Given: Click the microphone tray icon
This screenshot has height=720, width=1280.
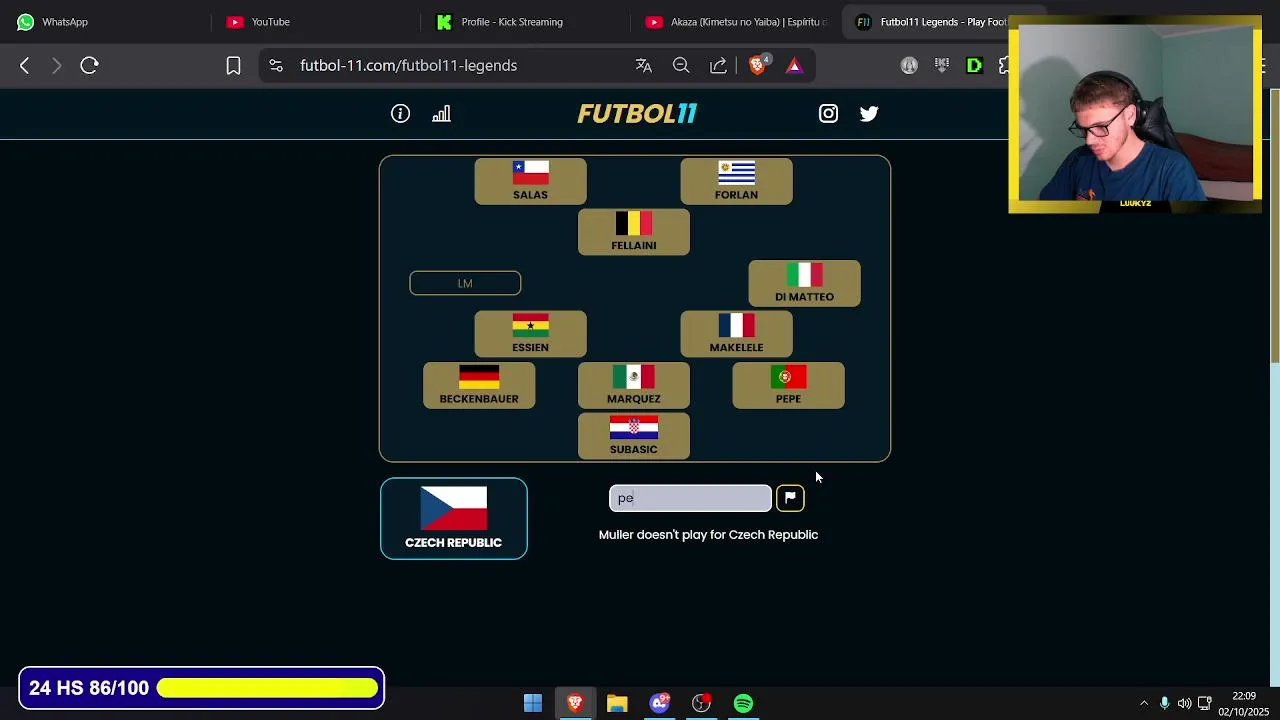Looking at the screenshot, I should tap(1164, 703).
